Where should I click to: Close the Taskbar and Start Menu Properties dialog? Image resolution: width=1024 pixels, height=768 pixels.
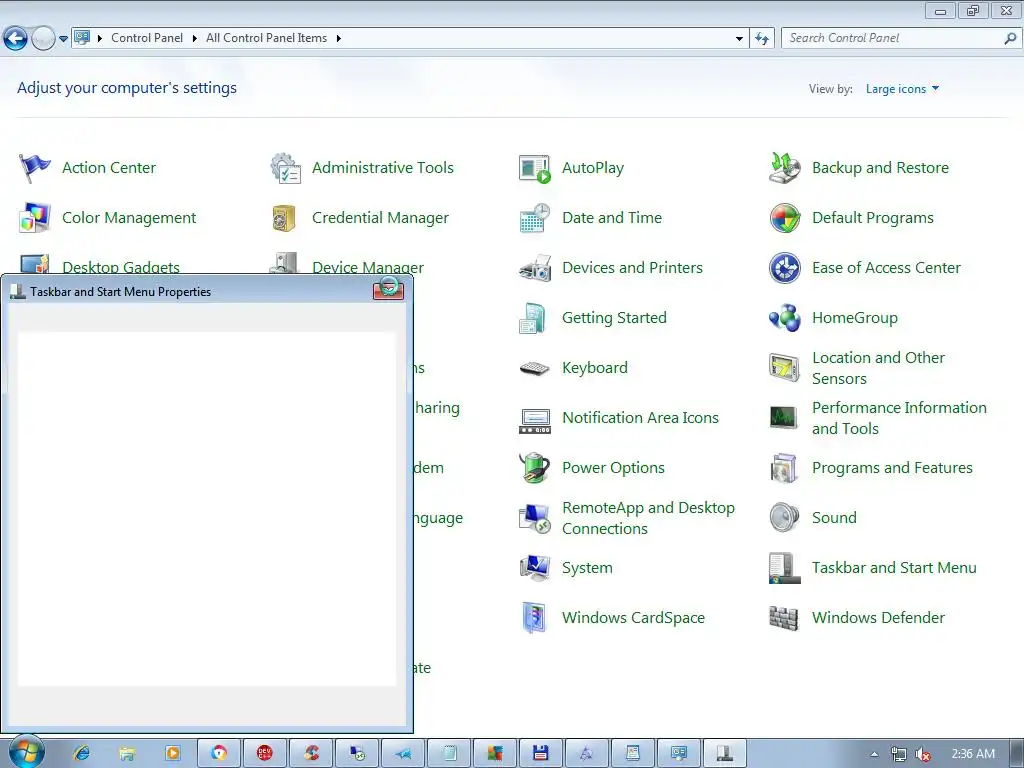pos(389,290)
